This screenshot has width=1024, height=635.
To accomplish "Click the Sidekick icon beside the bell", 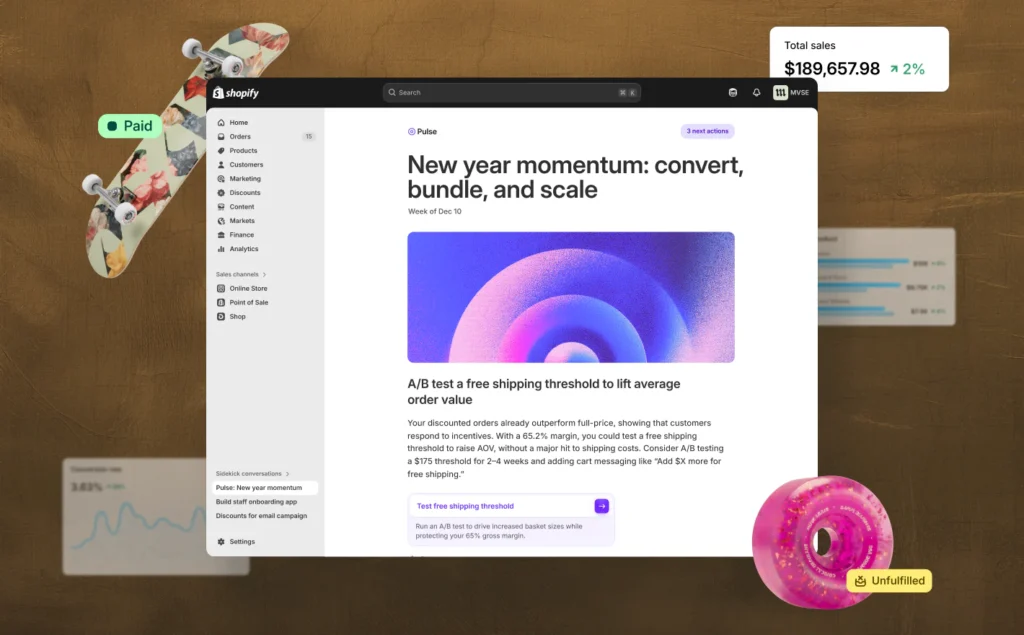I will tap(732, 93).
